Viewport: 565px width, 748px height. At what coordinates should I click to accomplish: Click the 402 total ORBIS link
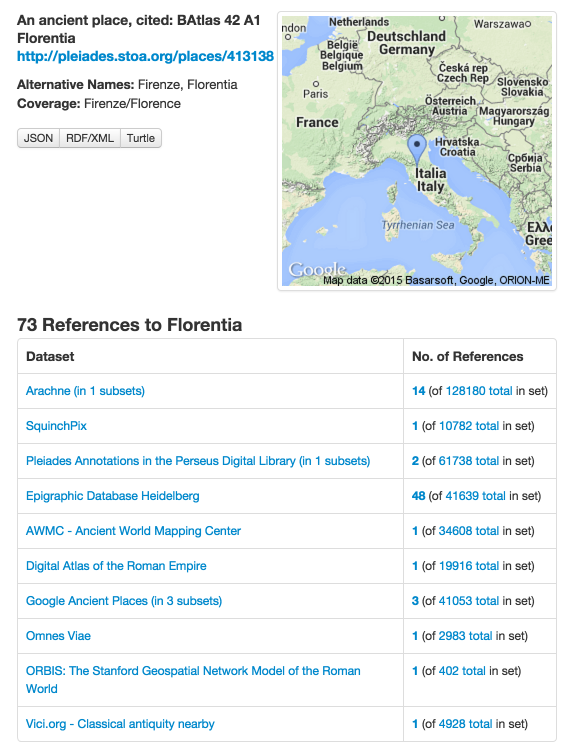click(x=462, y=671)
